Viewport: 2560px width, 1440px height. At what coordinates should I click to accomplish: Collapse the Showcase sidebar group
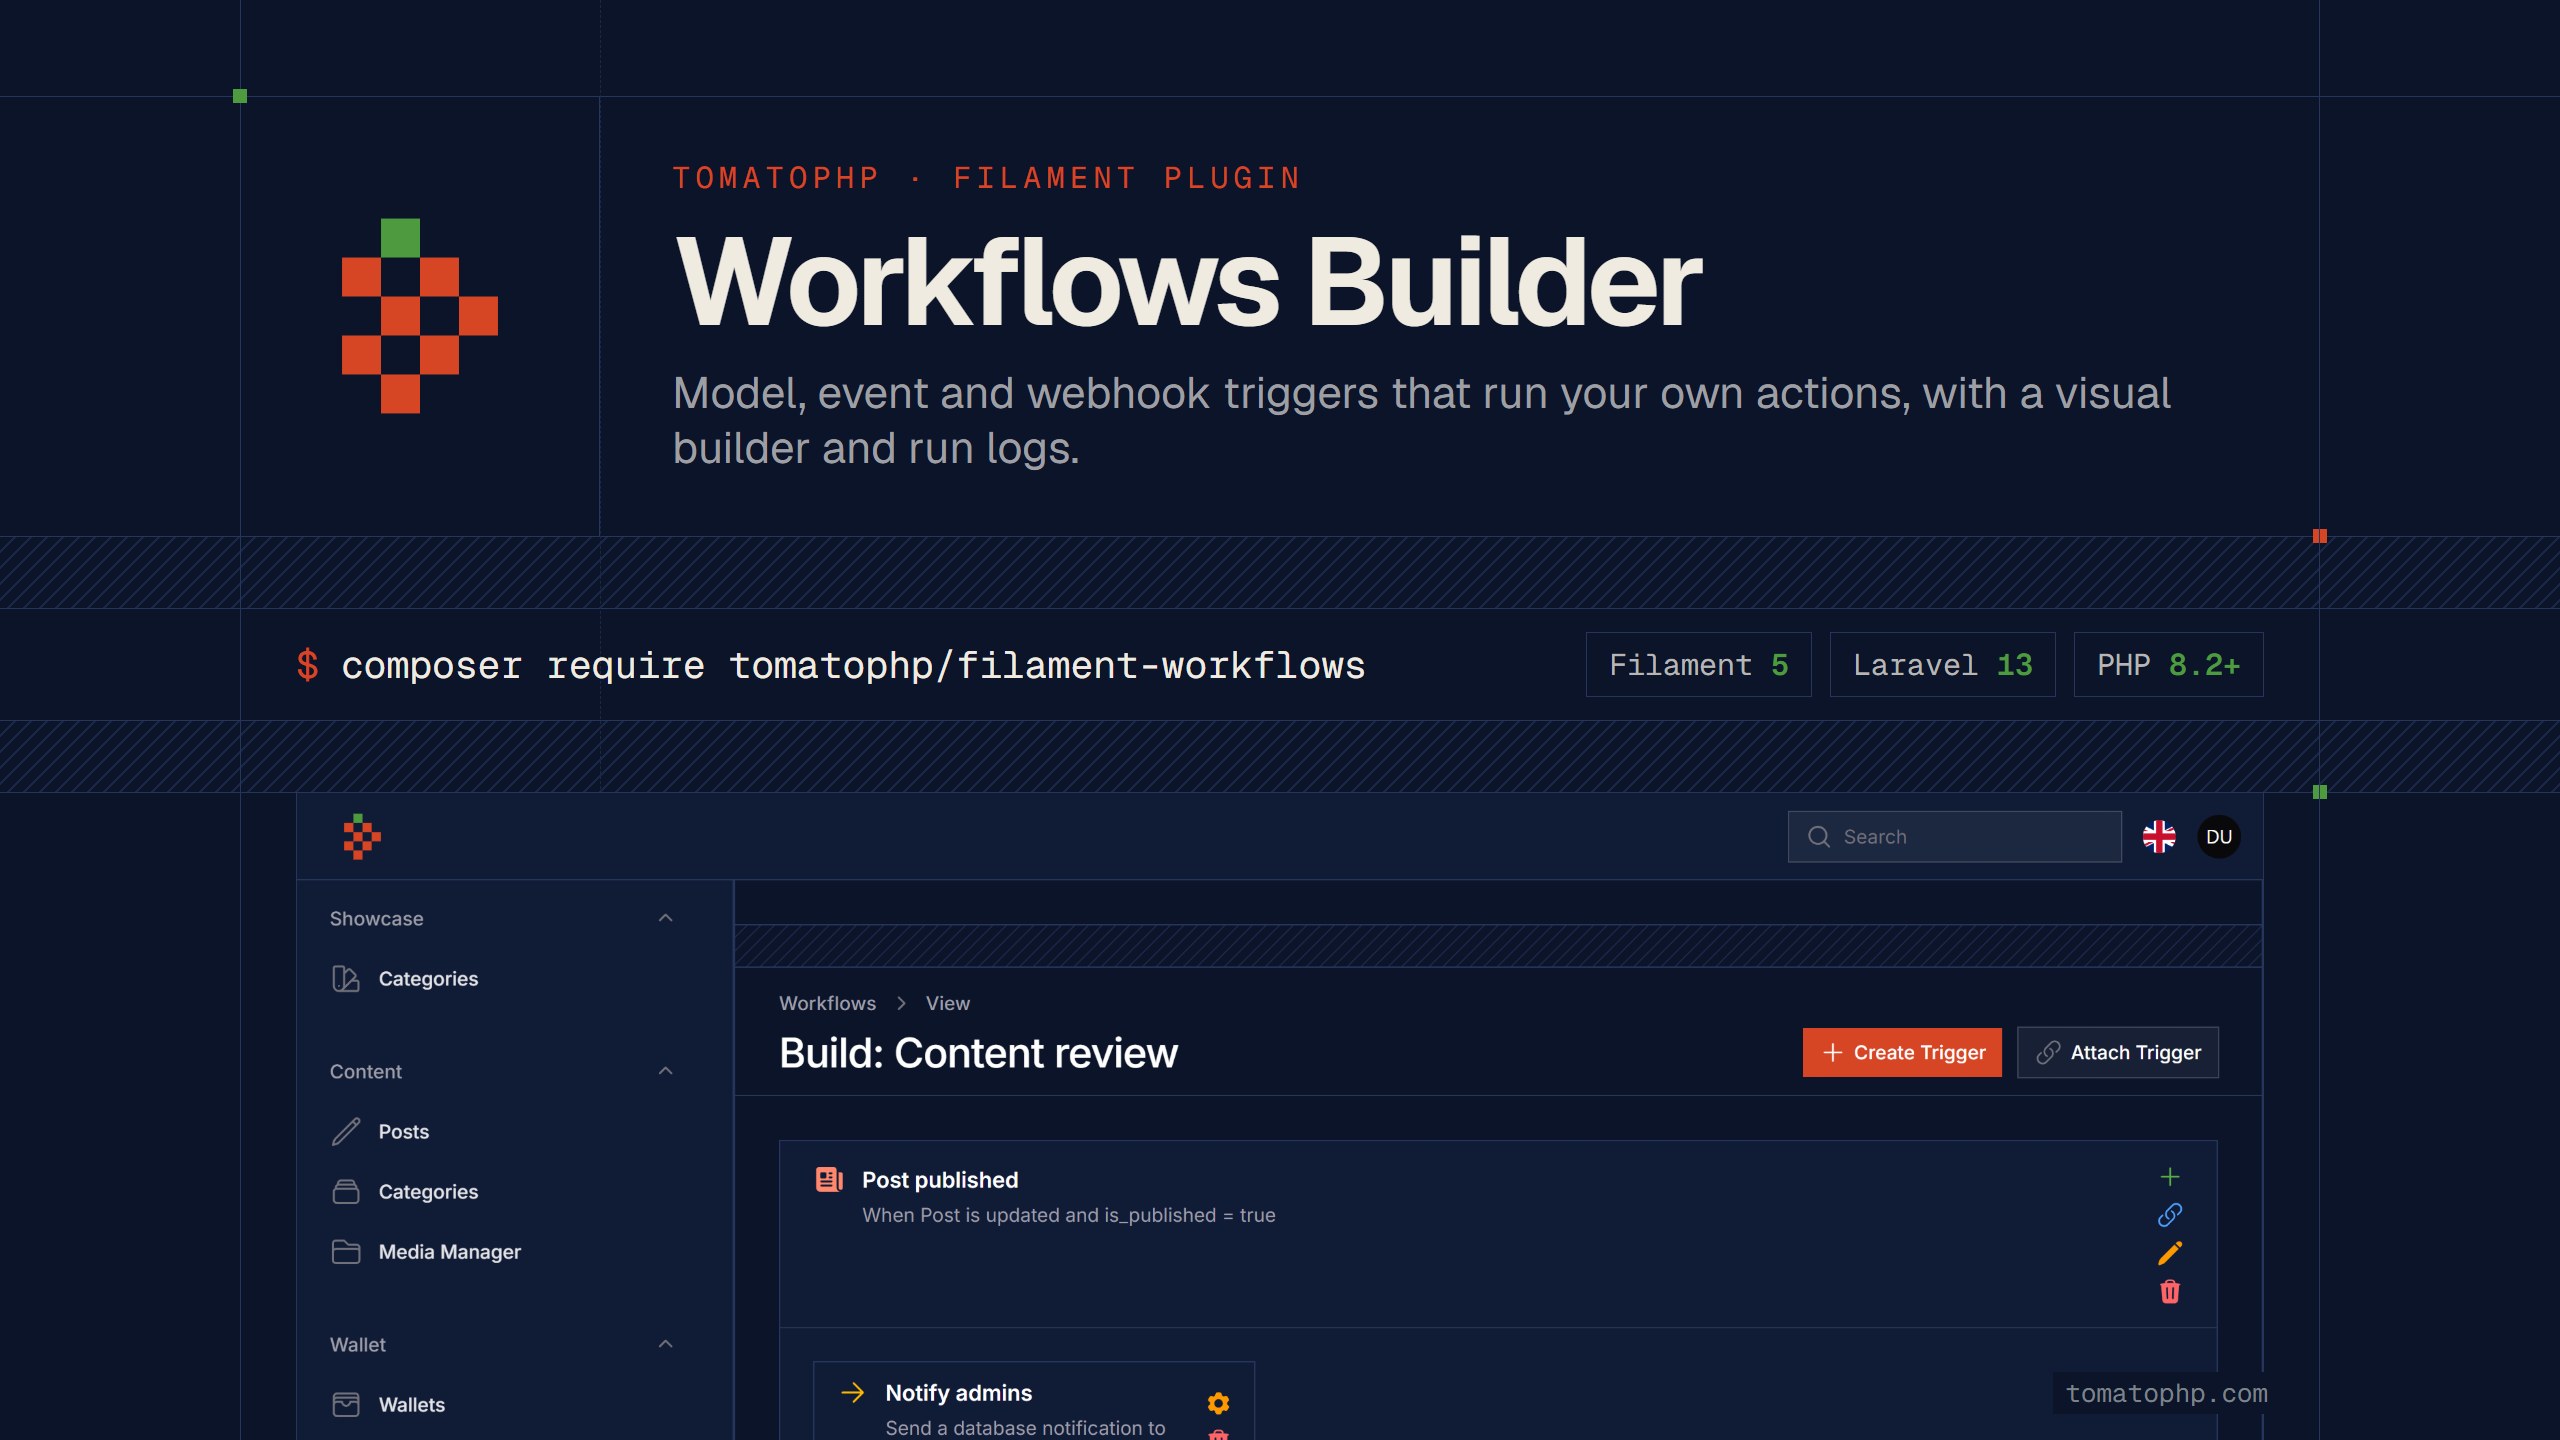click(x=666, y=918)
